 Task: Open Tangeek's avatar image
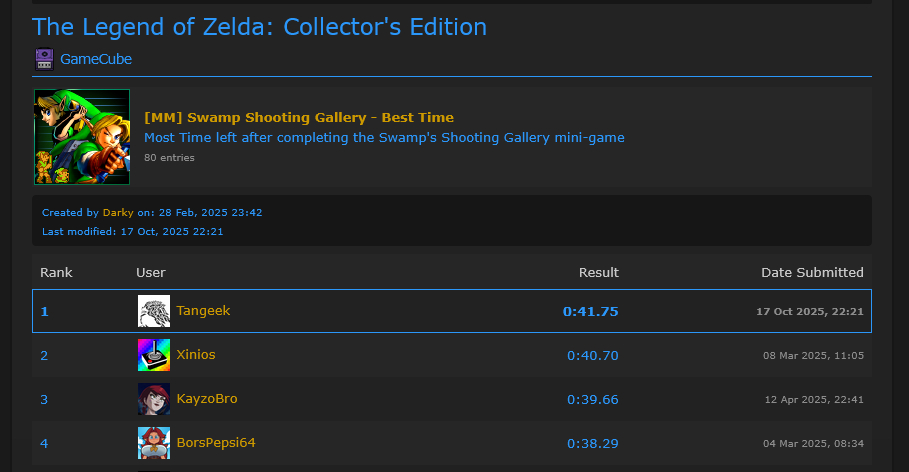coord(154,311)
